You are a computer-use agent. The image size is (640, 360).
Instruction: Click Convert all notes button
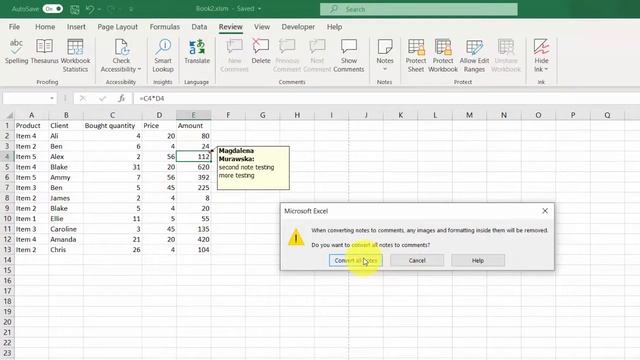point(356,260)
